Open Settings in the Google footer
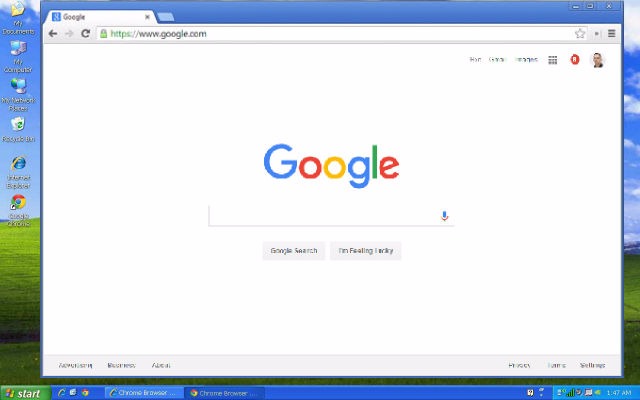 (592, 365)
